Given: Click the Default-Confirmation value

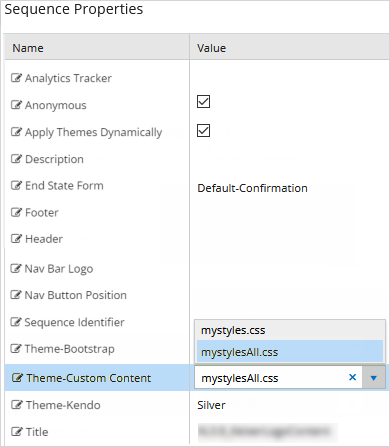Looking at the screenshot, I should tap(252, 188).
